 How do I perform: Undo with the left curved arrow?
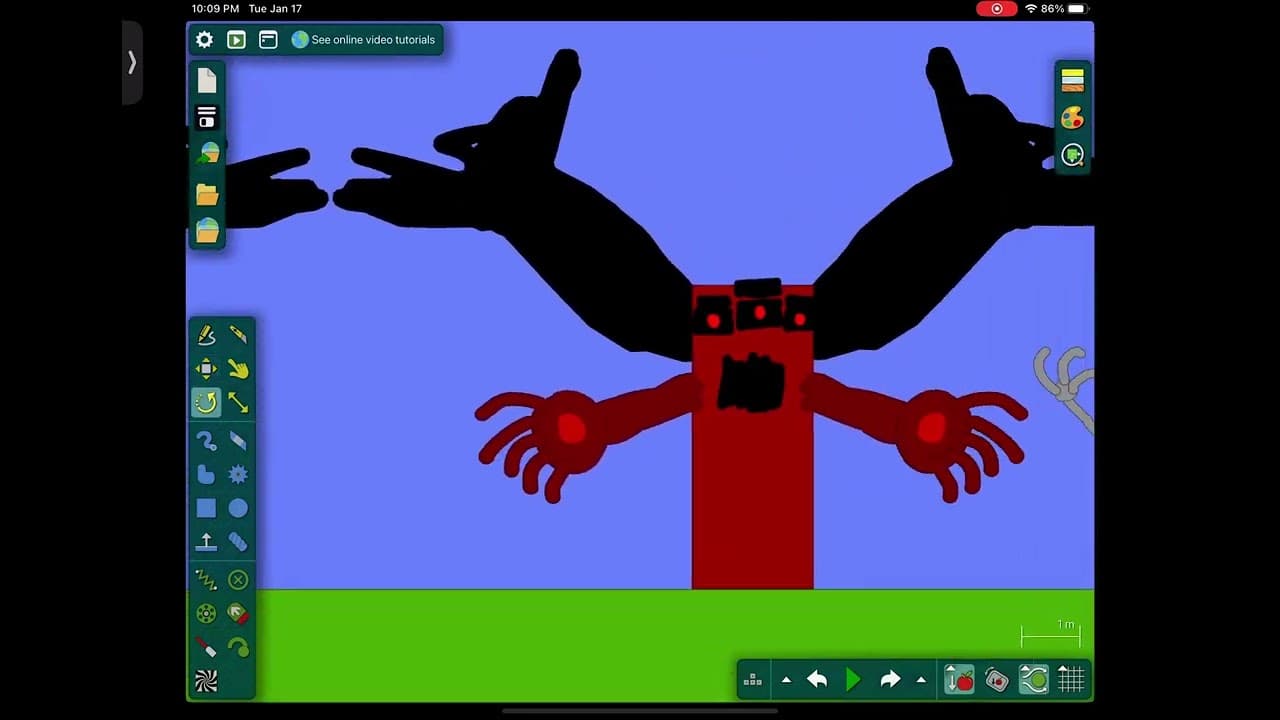tap(817, 680)
